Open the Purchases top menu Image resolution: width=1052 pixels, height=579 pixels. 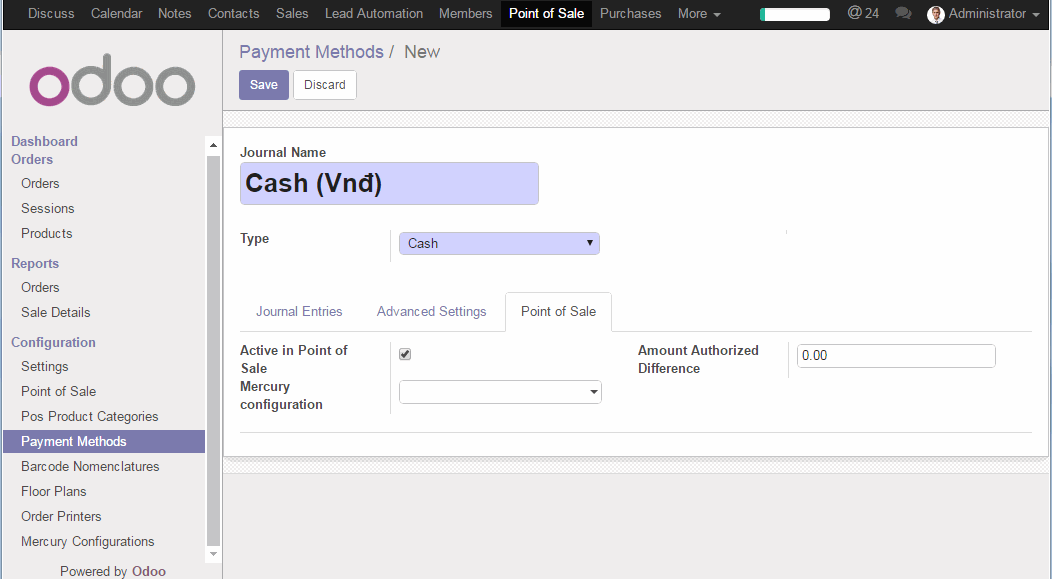pyautogui.click(x=630, y=14)
